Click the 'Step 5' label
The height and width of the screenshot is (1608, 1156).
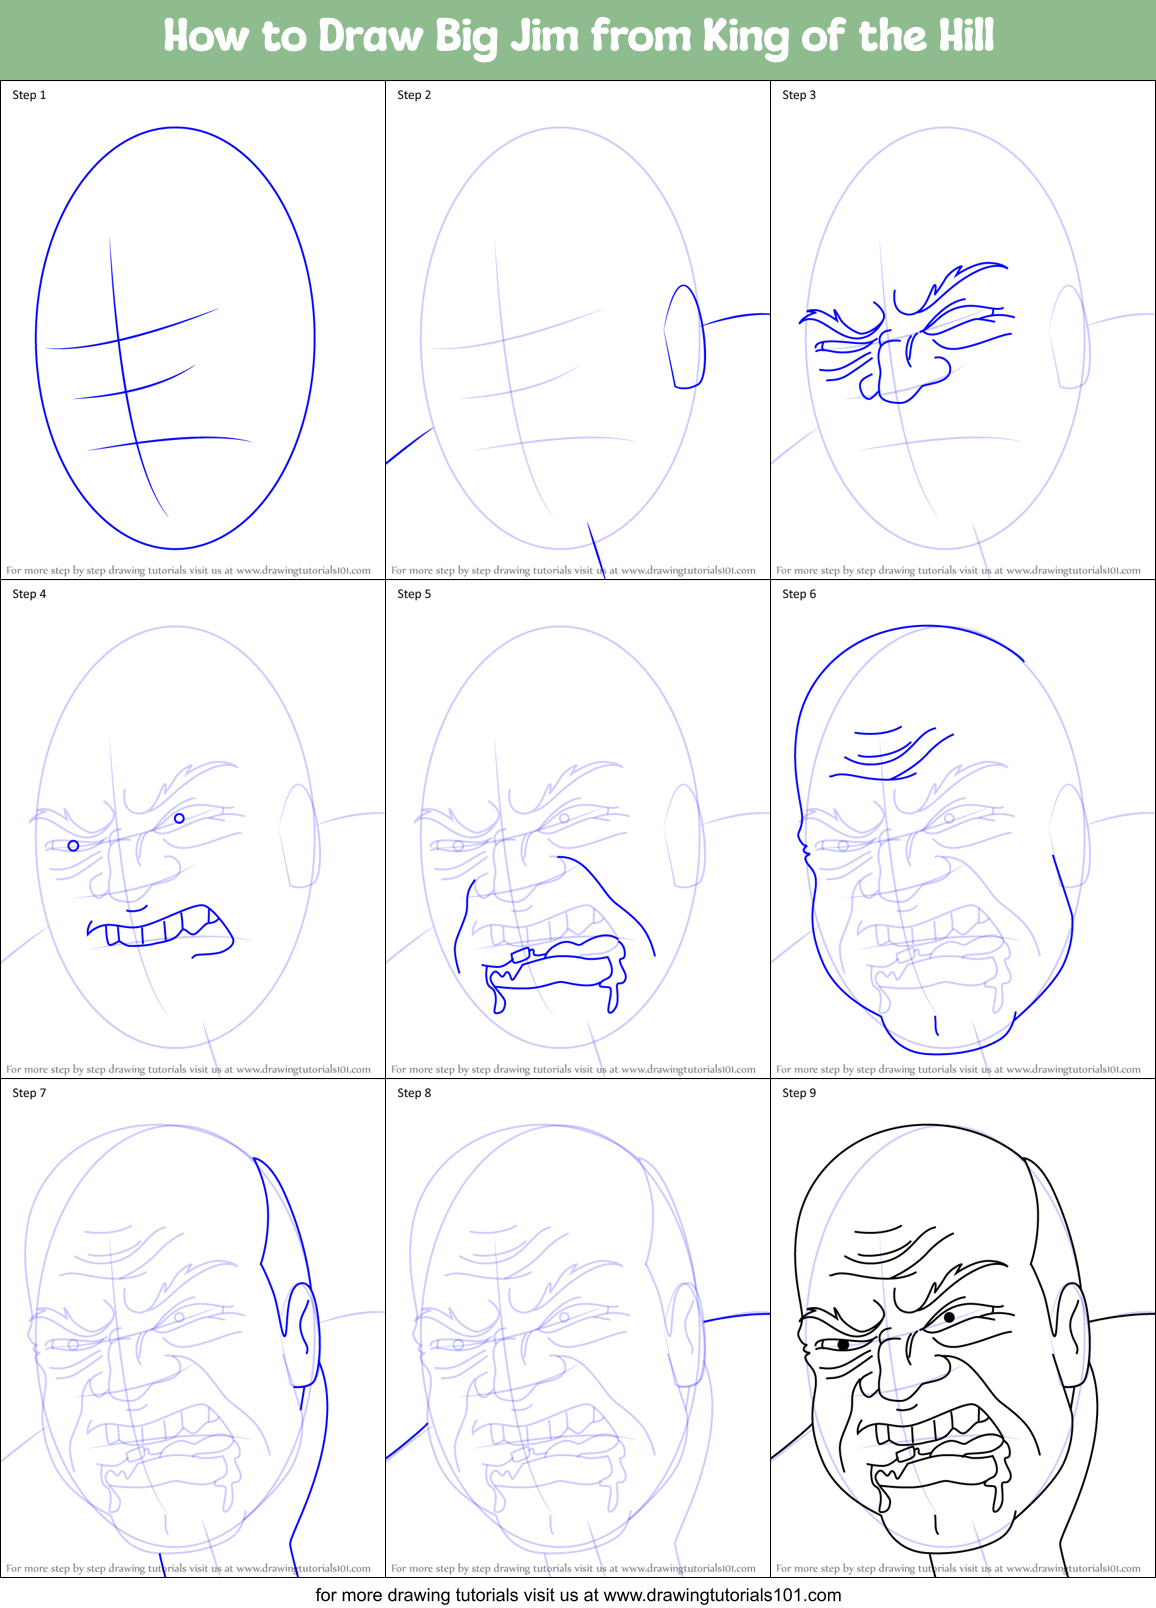pyautogui.click(x=414, y=594)
